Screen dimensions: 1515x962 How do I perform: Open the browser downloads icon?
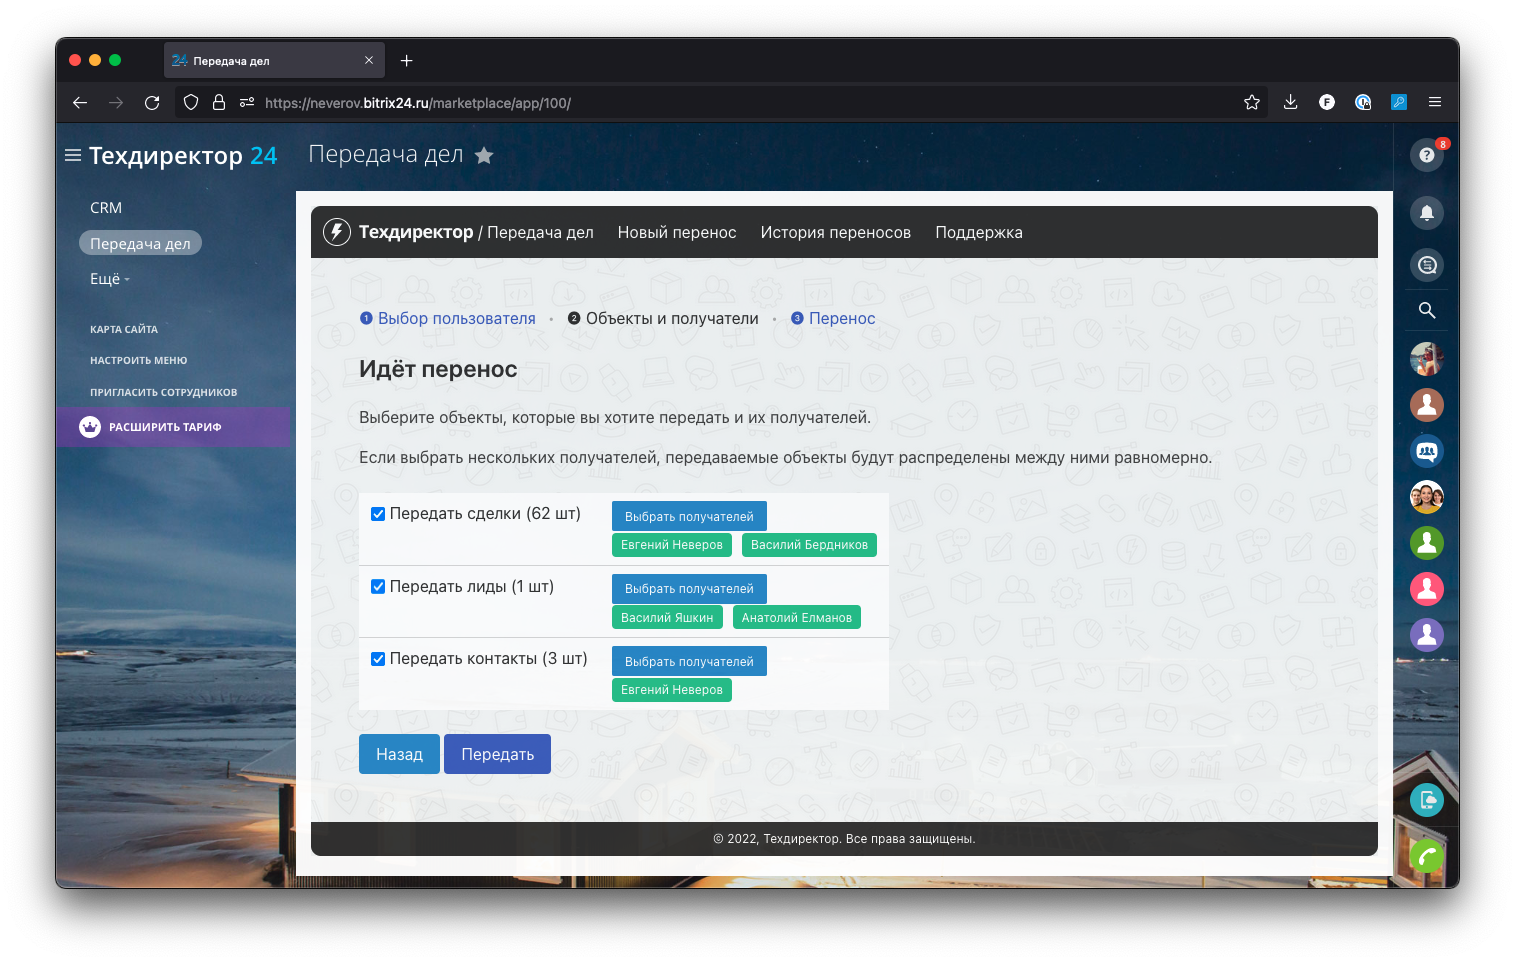(x=1290, y=102)
